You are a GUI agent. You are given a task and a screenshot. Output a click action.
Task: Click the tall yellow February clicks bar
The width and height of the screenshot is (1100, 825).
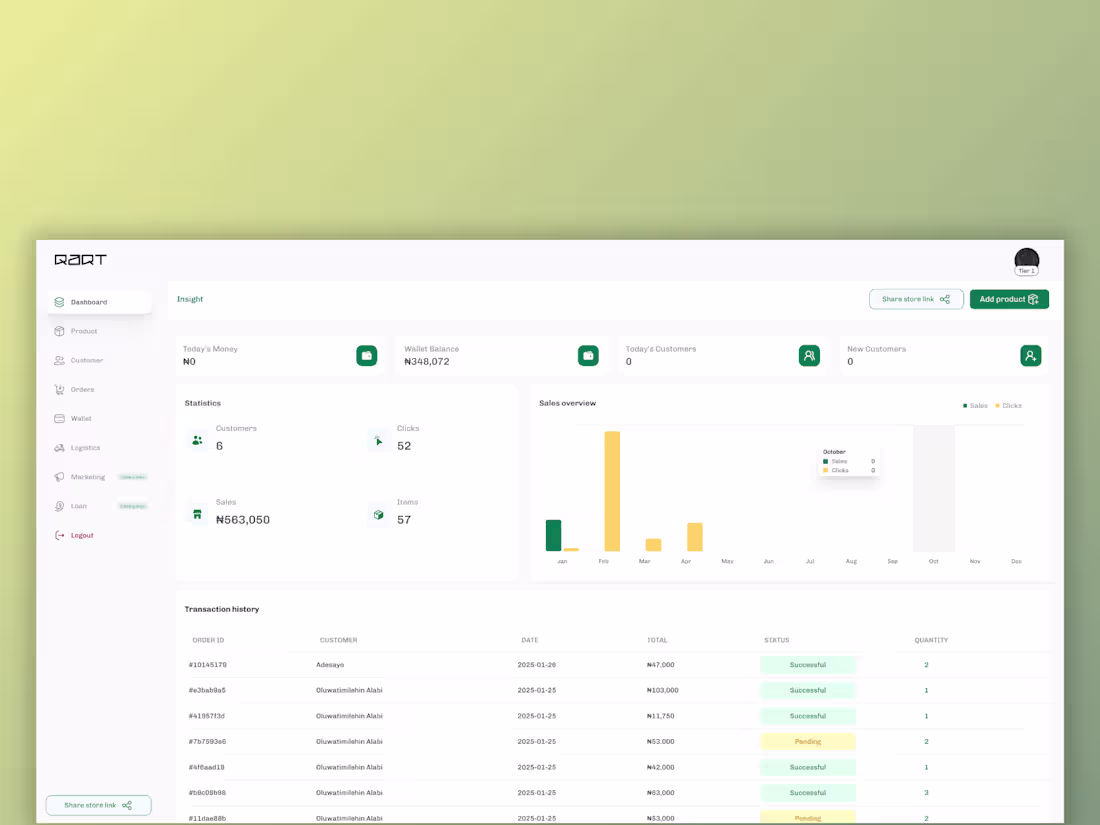612,491
